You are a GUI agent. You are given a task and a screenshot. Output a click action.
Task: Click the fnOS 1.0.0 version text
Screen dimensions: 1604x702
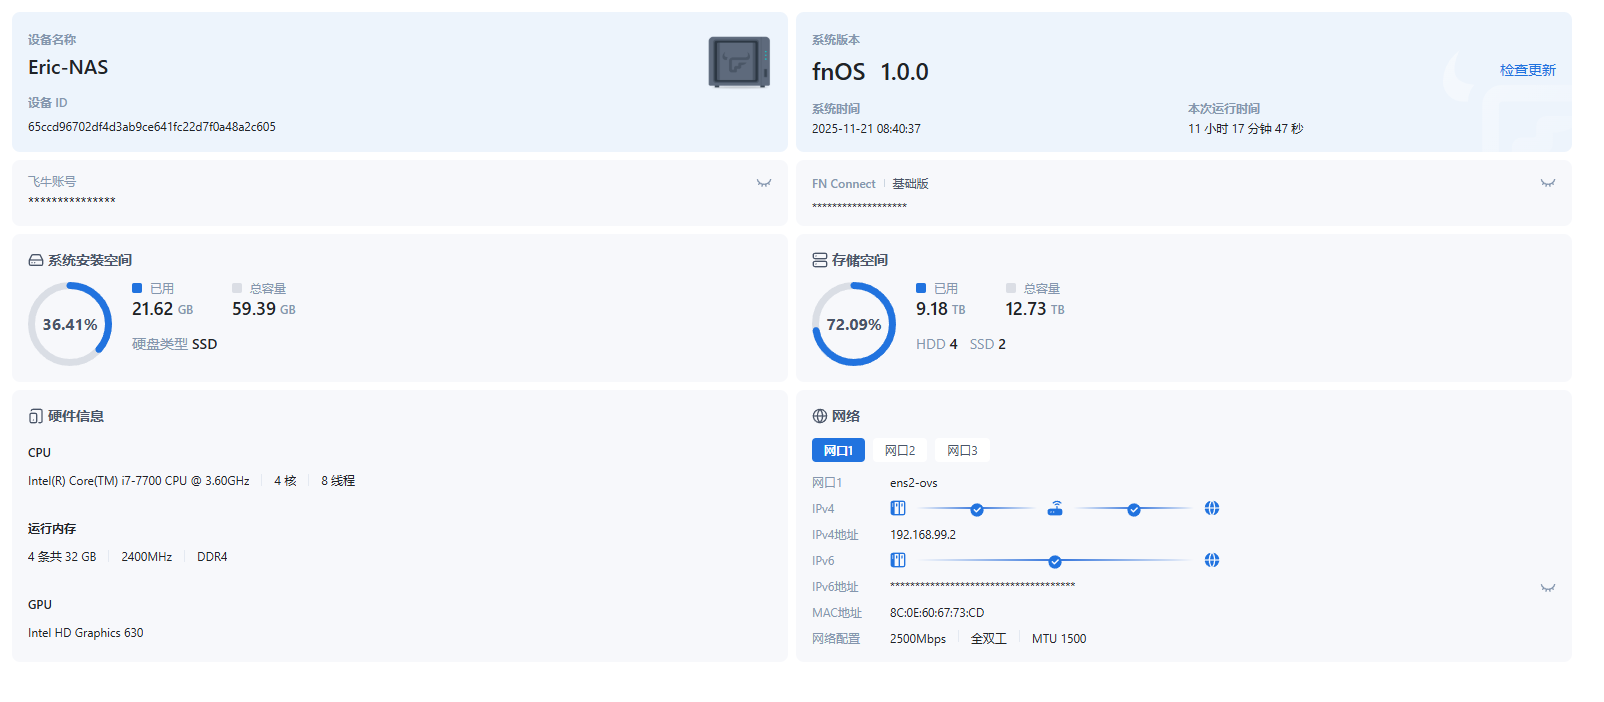click(870, 72)
